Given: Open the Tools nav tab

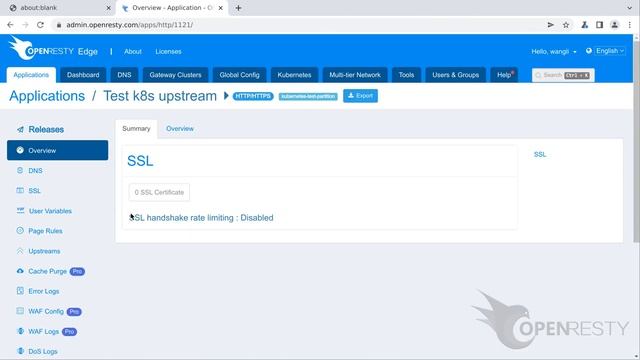Looking at the screenshot, I should click(407, 75).
